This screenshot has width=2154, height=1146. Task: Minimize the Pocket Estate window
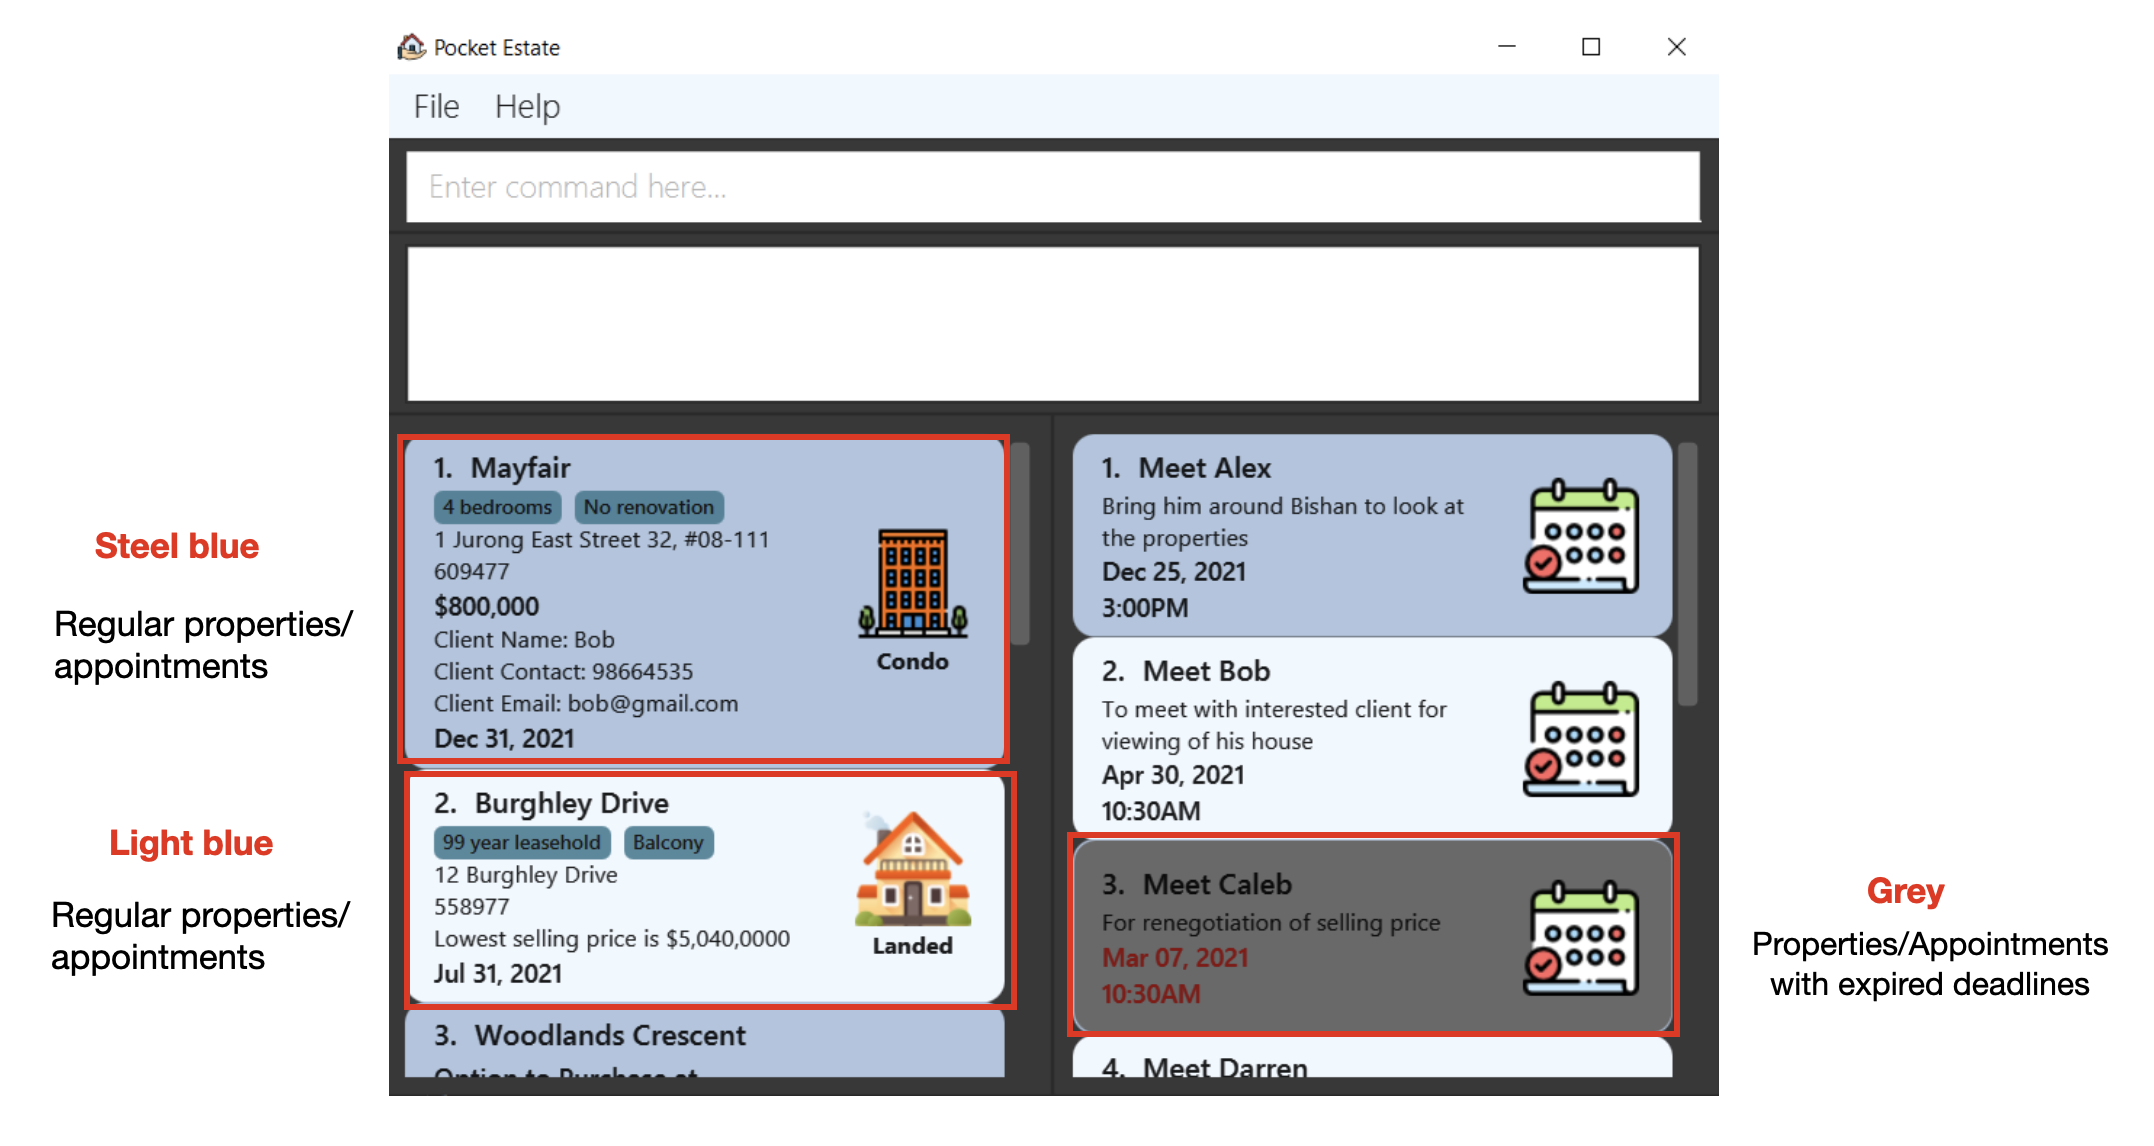pyautogui.click(x=1507, y=47)
